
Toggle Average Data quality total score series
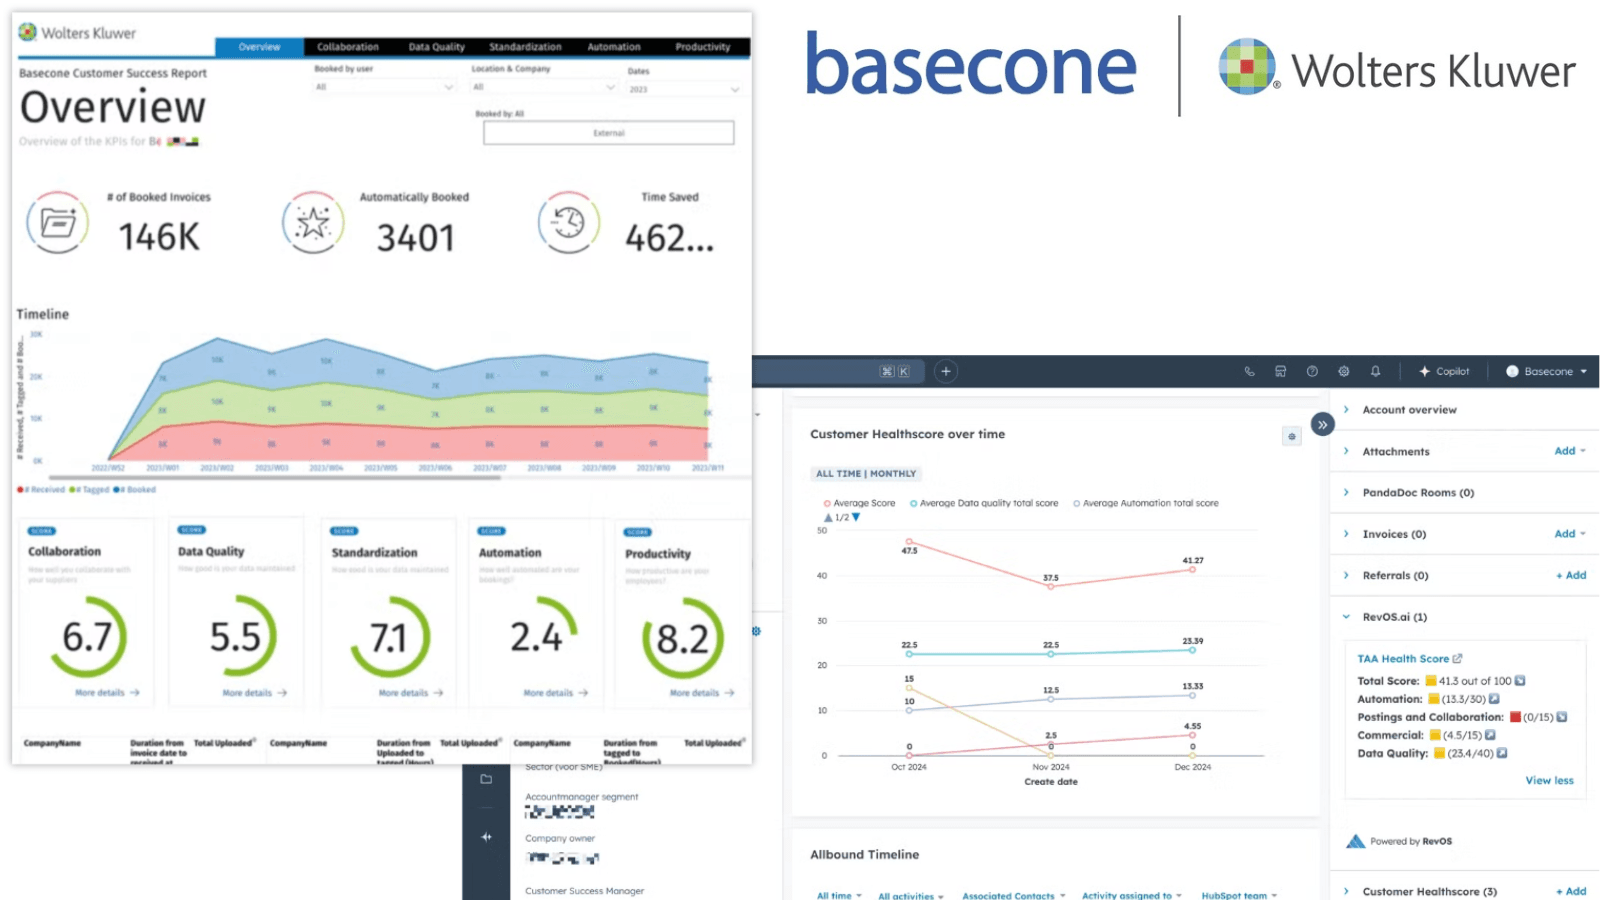coord(984,503)
